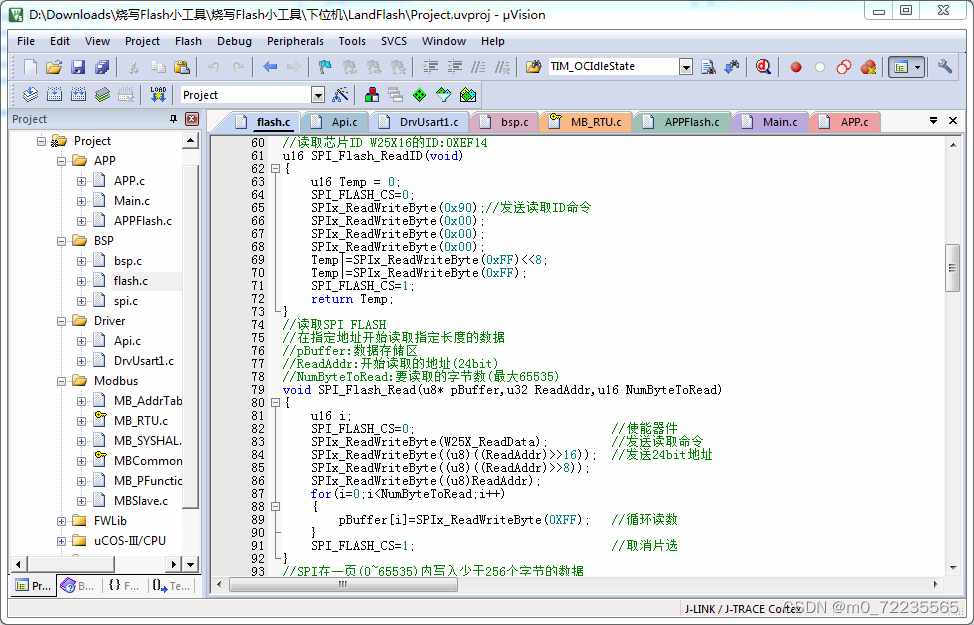
Task: Open the Flash menu
Action: point(188,41)
